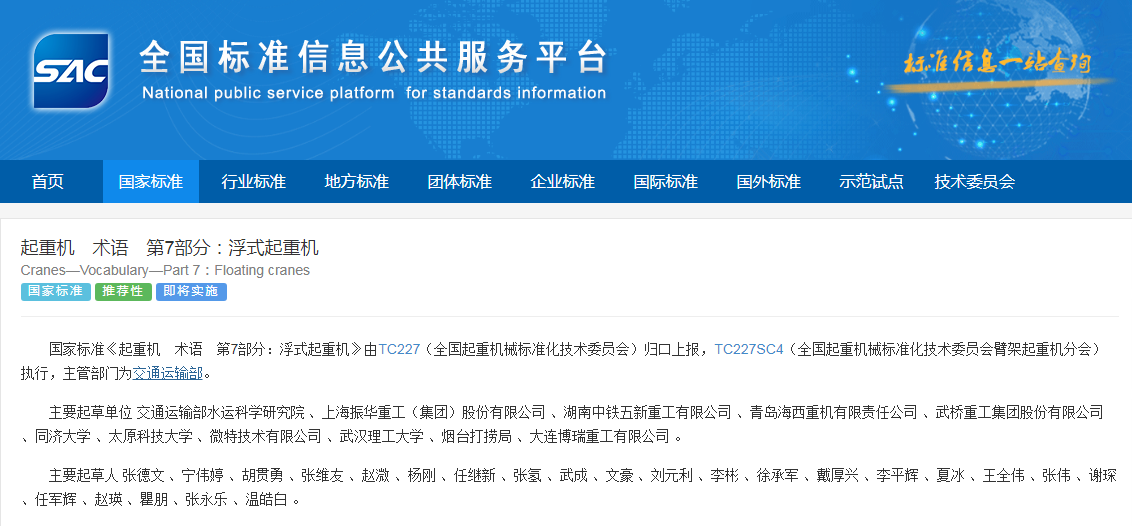Viewport: 1132px width, 526px height.
Task: Open the 团体标准 menu item
Action: coord(460,182)
